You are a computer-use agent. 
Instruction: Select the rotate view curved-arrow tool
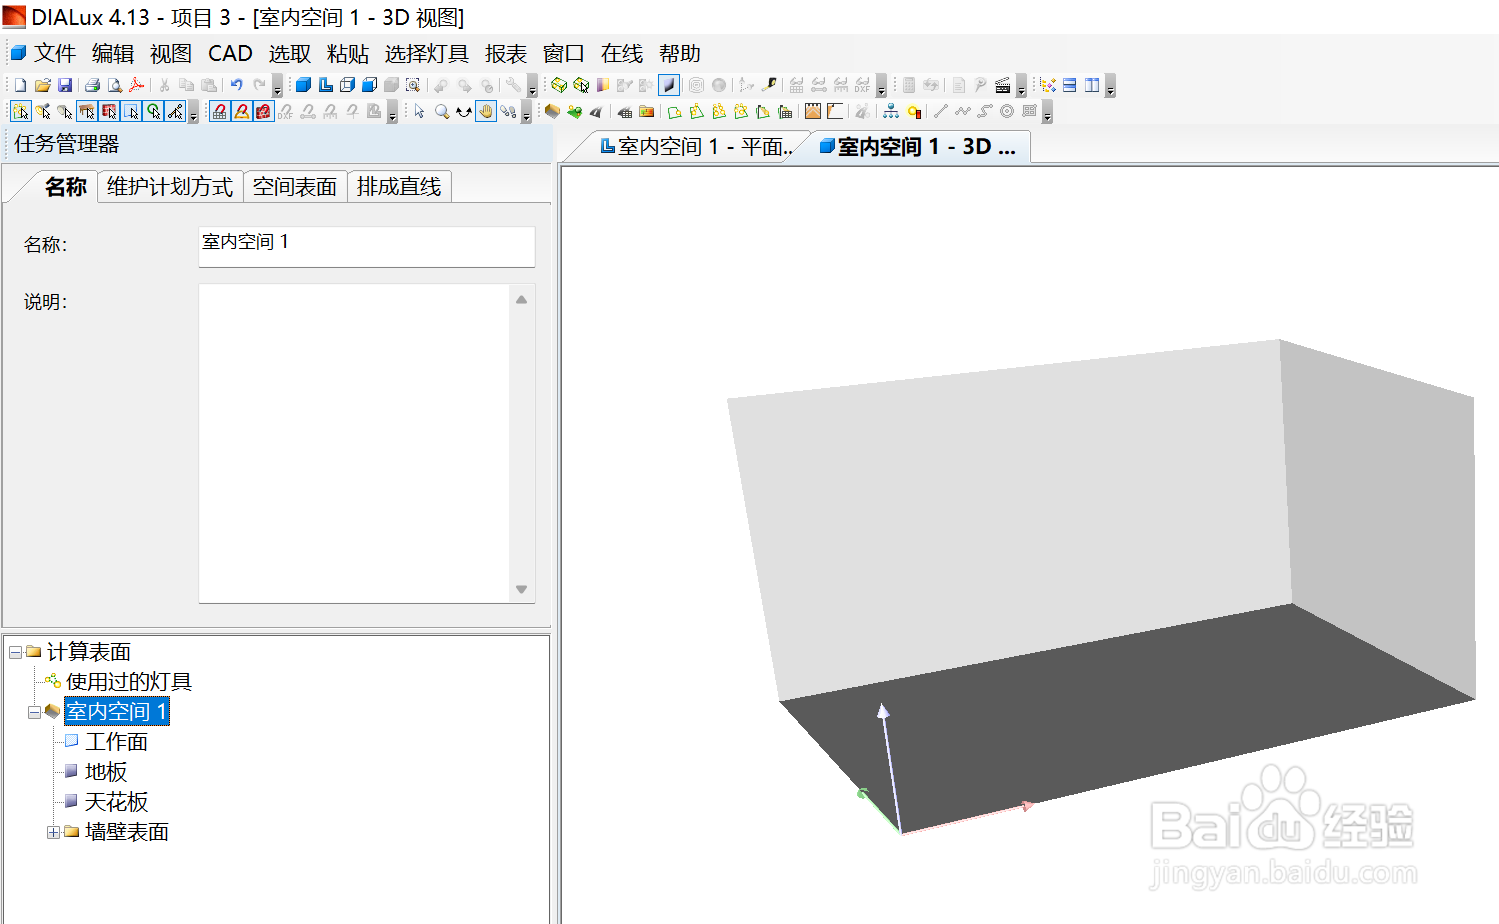click(x=464, y=111)
